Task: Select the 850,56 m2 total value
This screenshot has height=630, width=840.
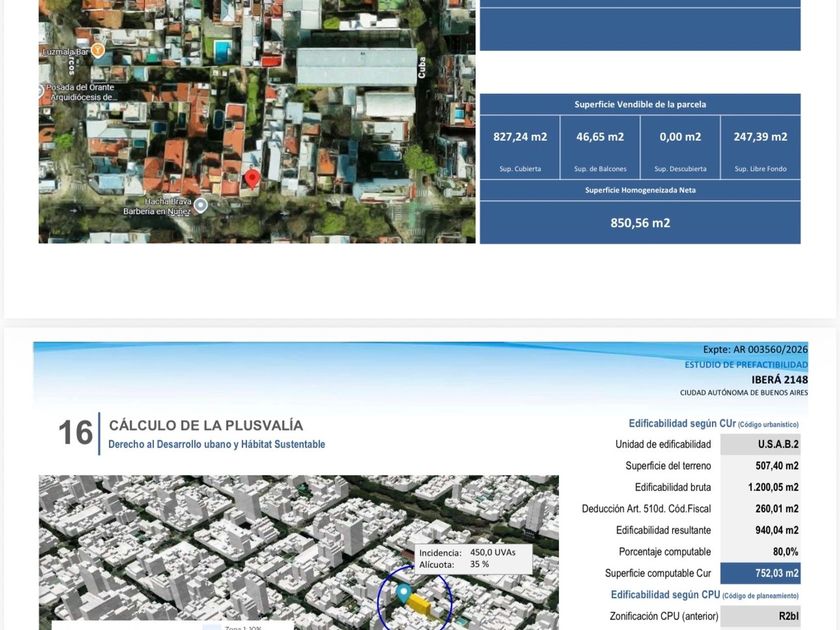Action: pyautogui.click(x=640, y=223)
